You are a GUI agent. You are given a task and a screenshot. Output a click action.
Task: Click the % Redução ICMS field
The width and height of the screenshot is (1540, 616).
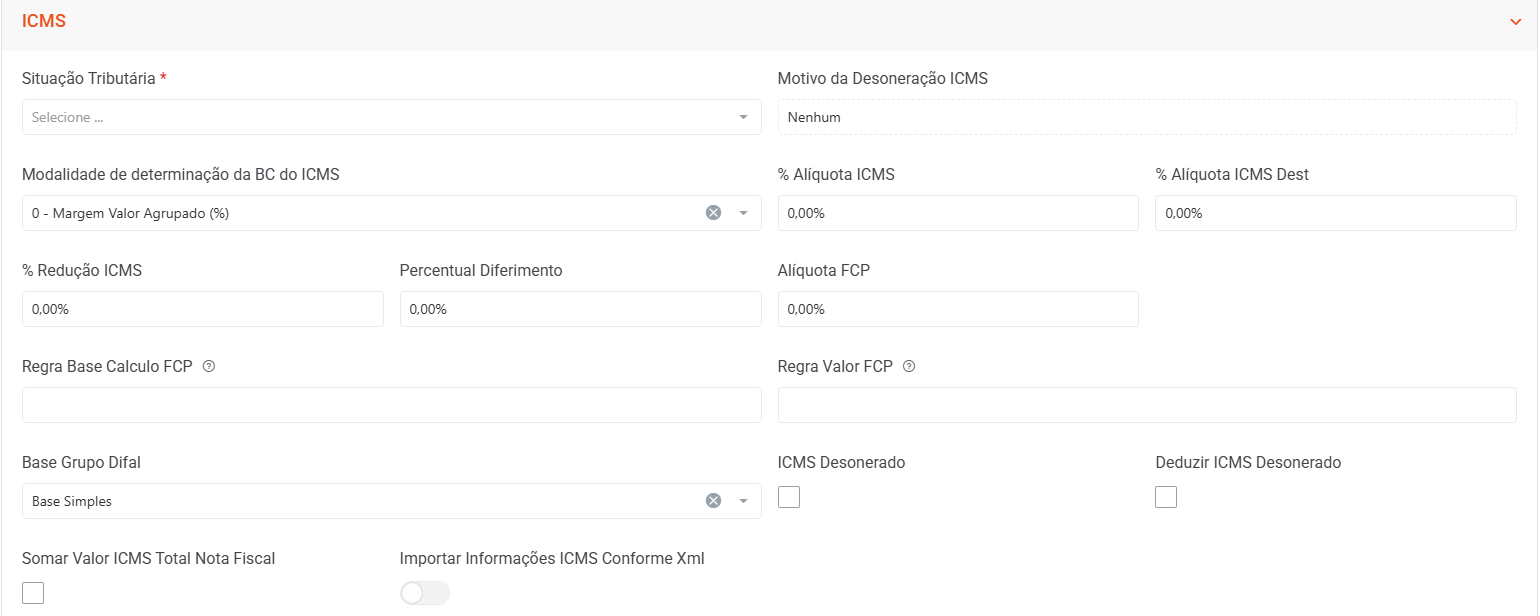(202, 309)
